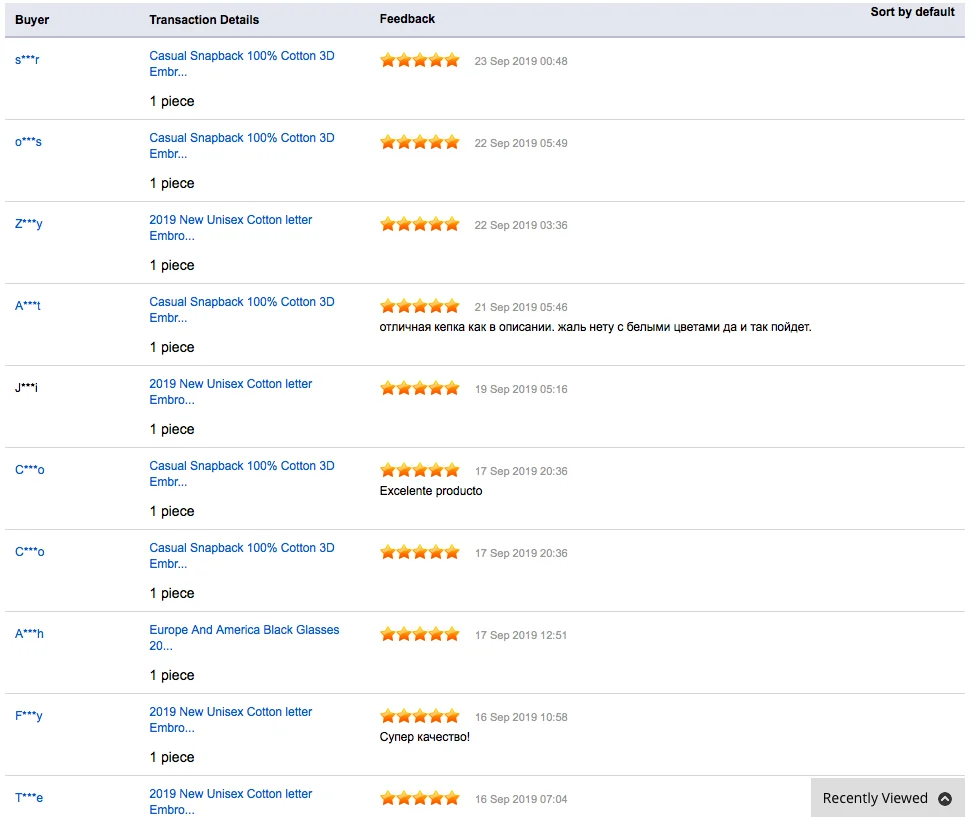Image resolution: width=976 pixels, height=817 pixels.
Task: Click the star rating dated 22 Sep 2019 03:36
Action: pos(420,224)
